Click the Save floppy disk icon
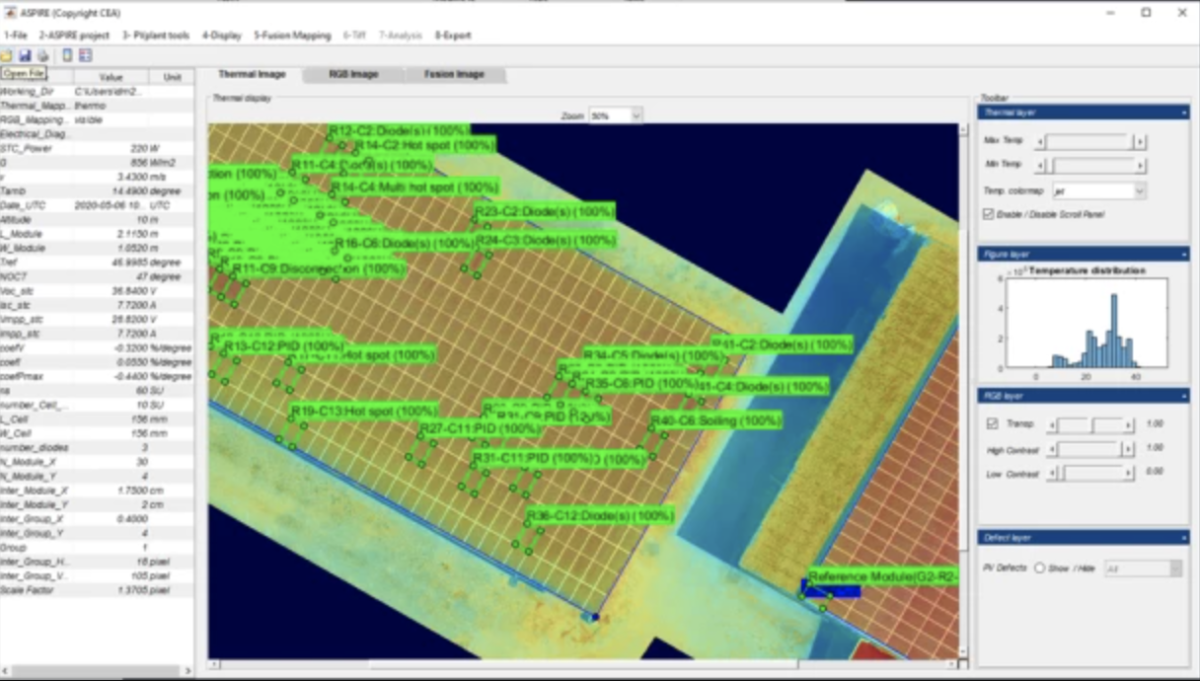 click(x=24, y=56)
